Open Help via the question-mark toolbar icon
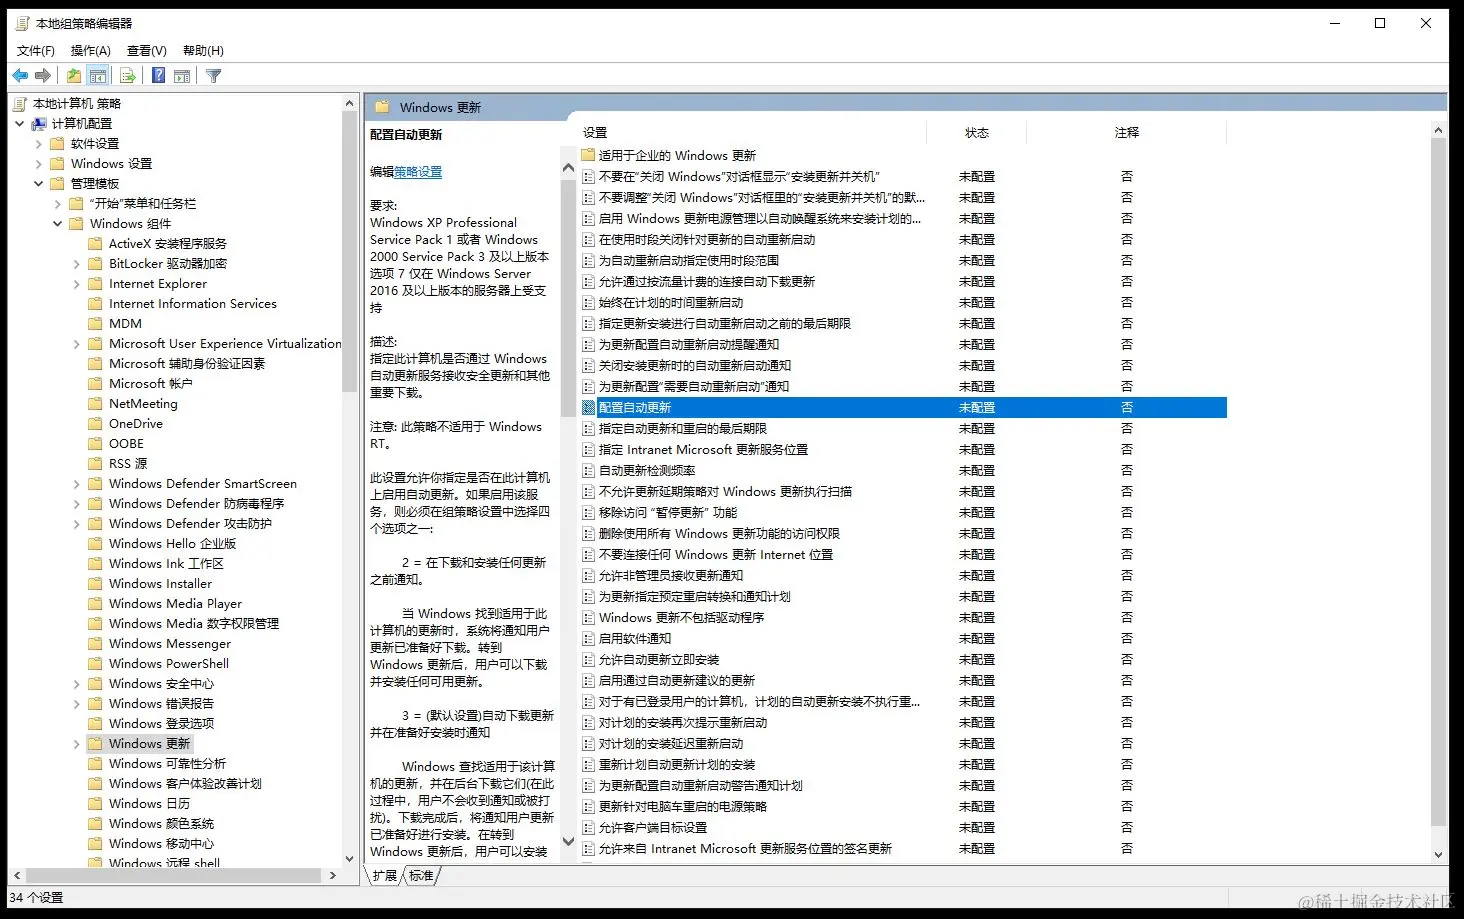 coord(159,76)
